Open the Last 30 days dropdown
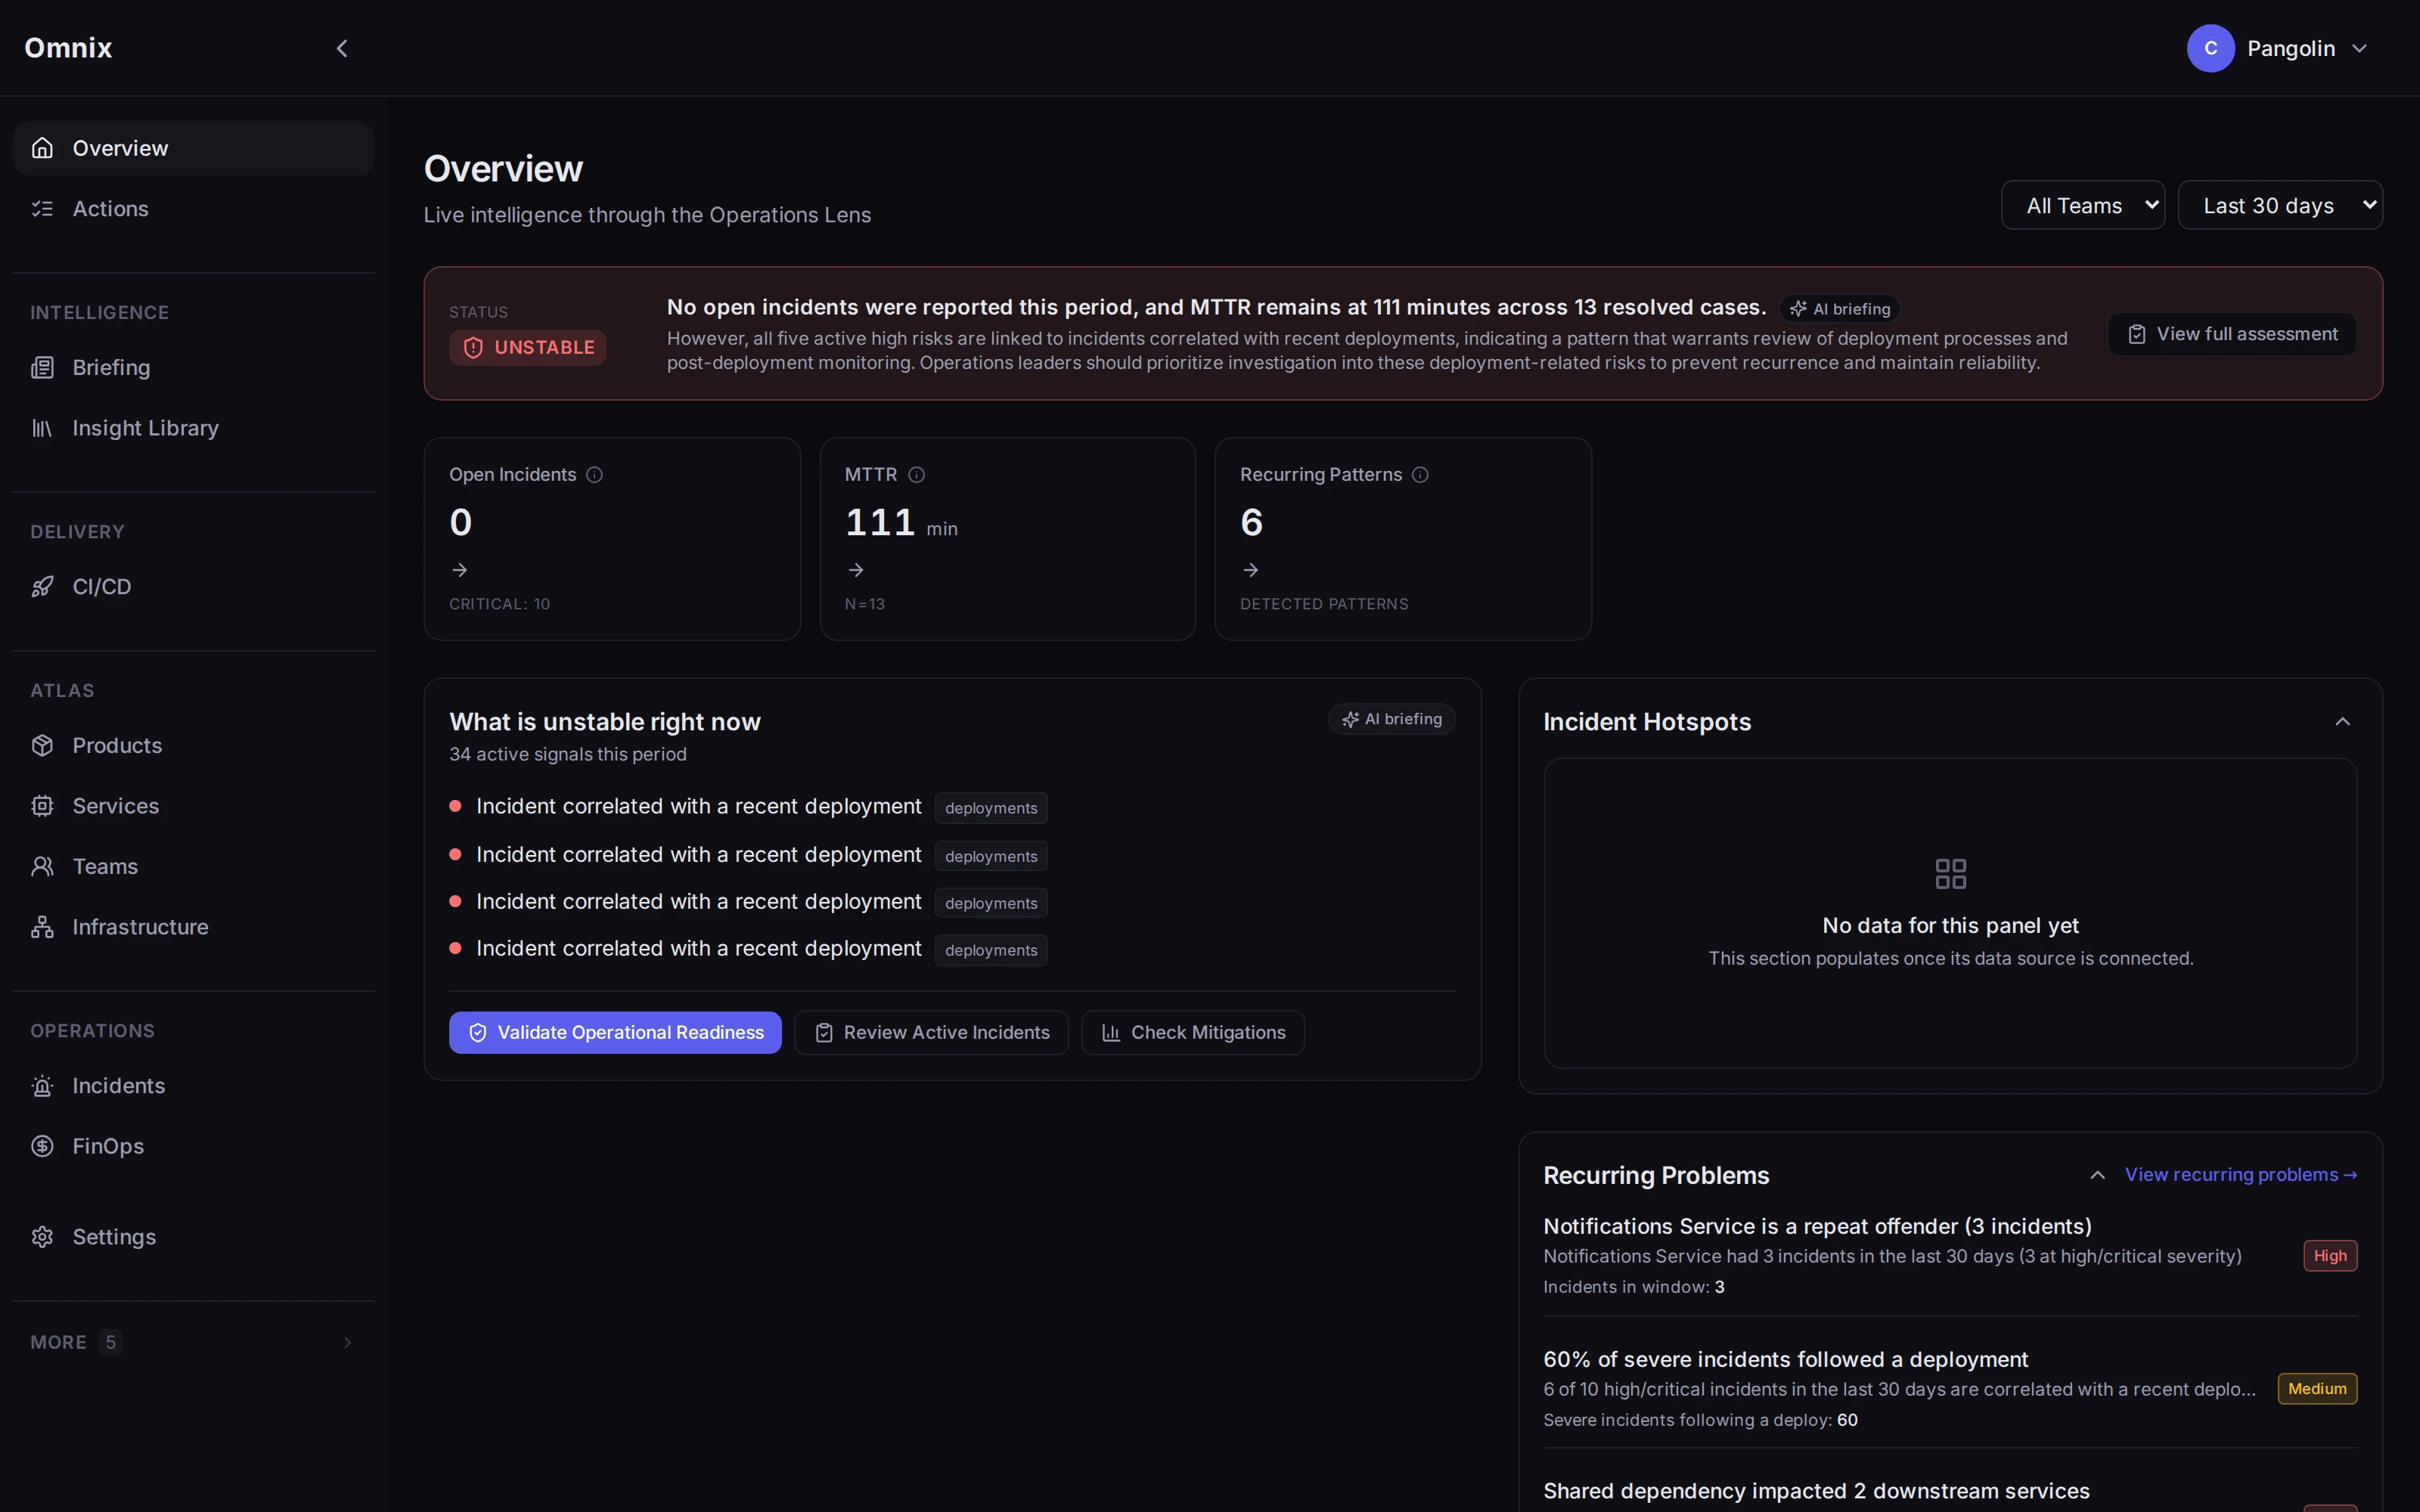Viewport: 2420px width, 1512px height. pos(2280,205)
